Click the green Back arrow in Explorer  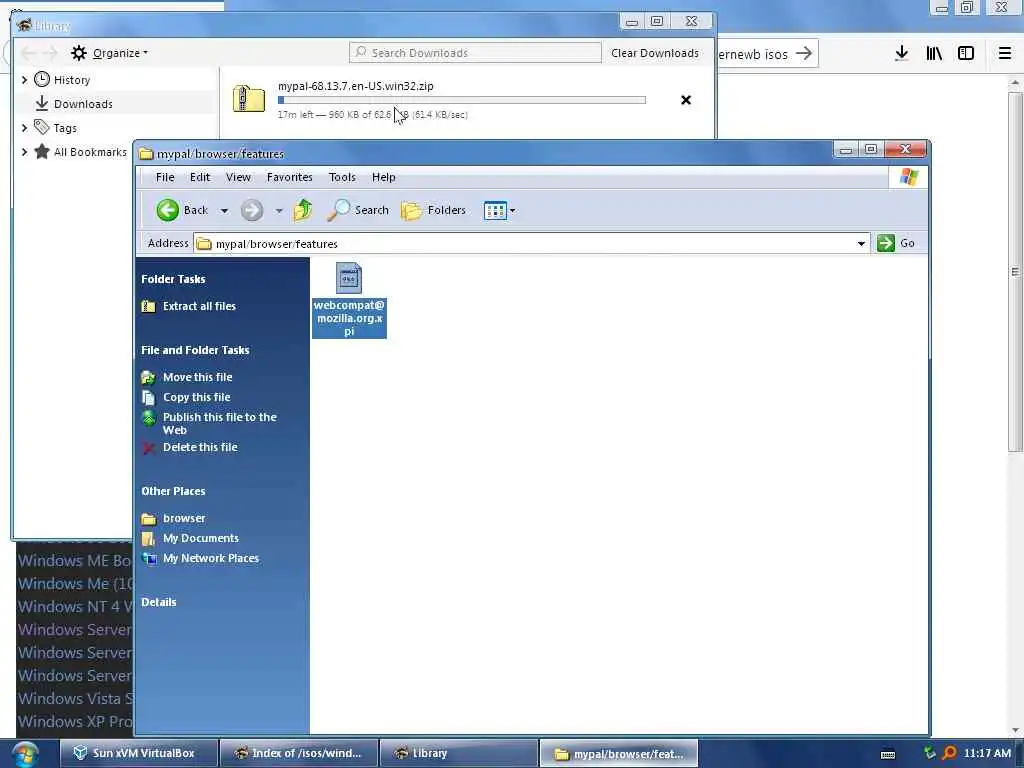168,210
